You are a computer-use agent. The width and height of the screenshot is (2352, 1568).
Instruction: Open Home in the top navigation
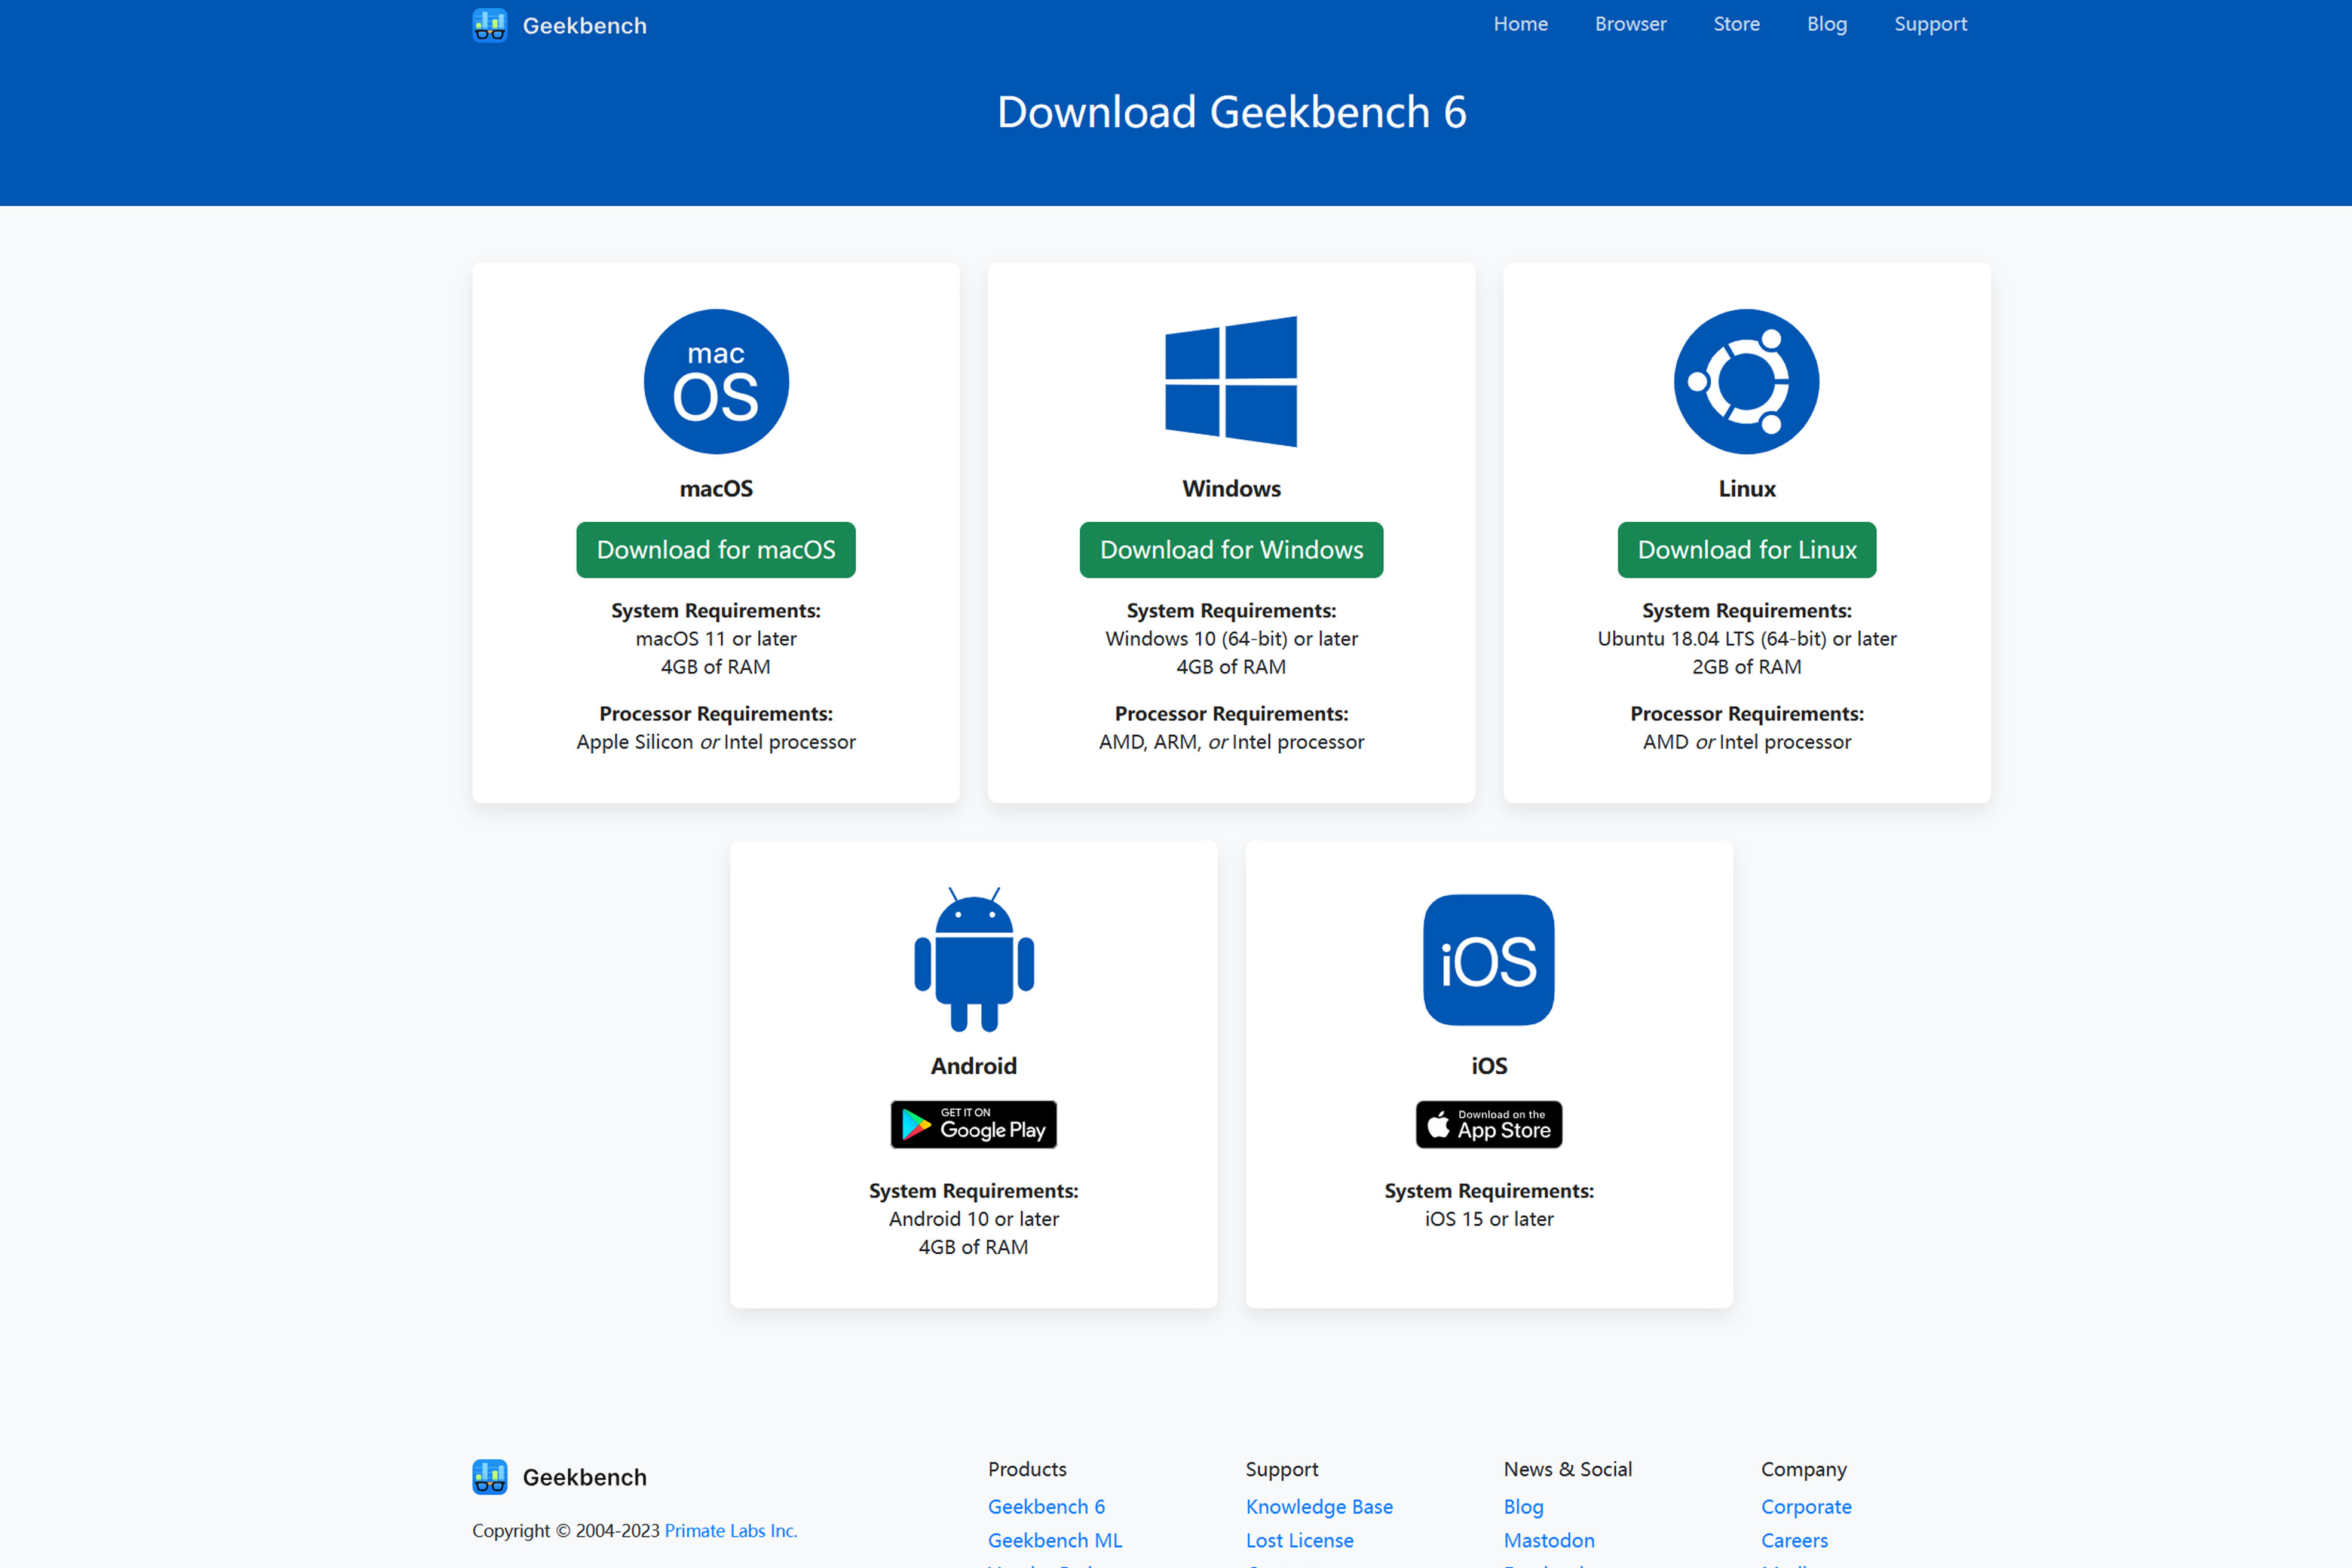click(x=1521, y=24)
